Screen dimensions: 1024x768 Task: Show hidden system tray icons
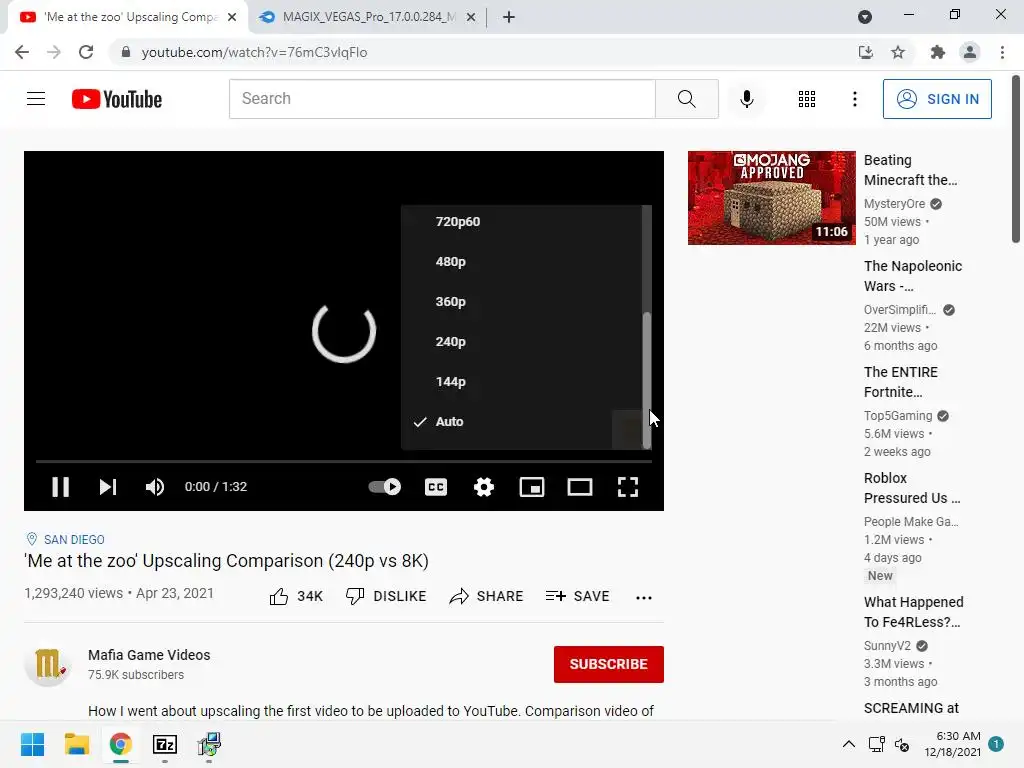pos(848,744)
